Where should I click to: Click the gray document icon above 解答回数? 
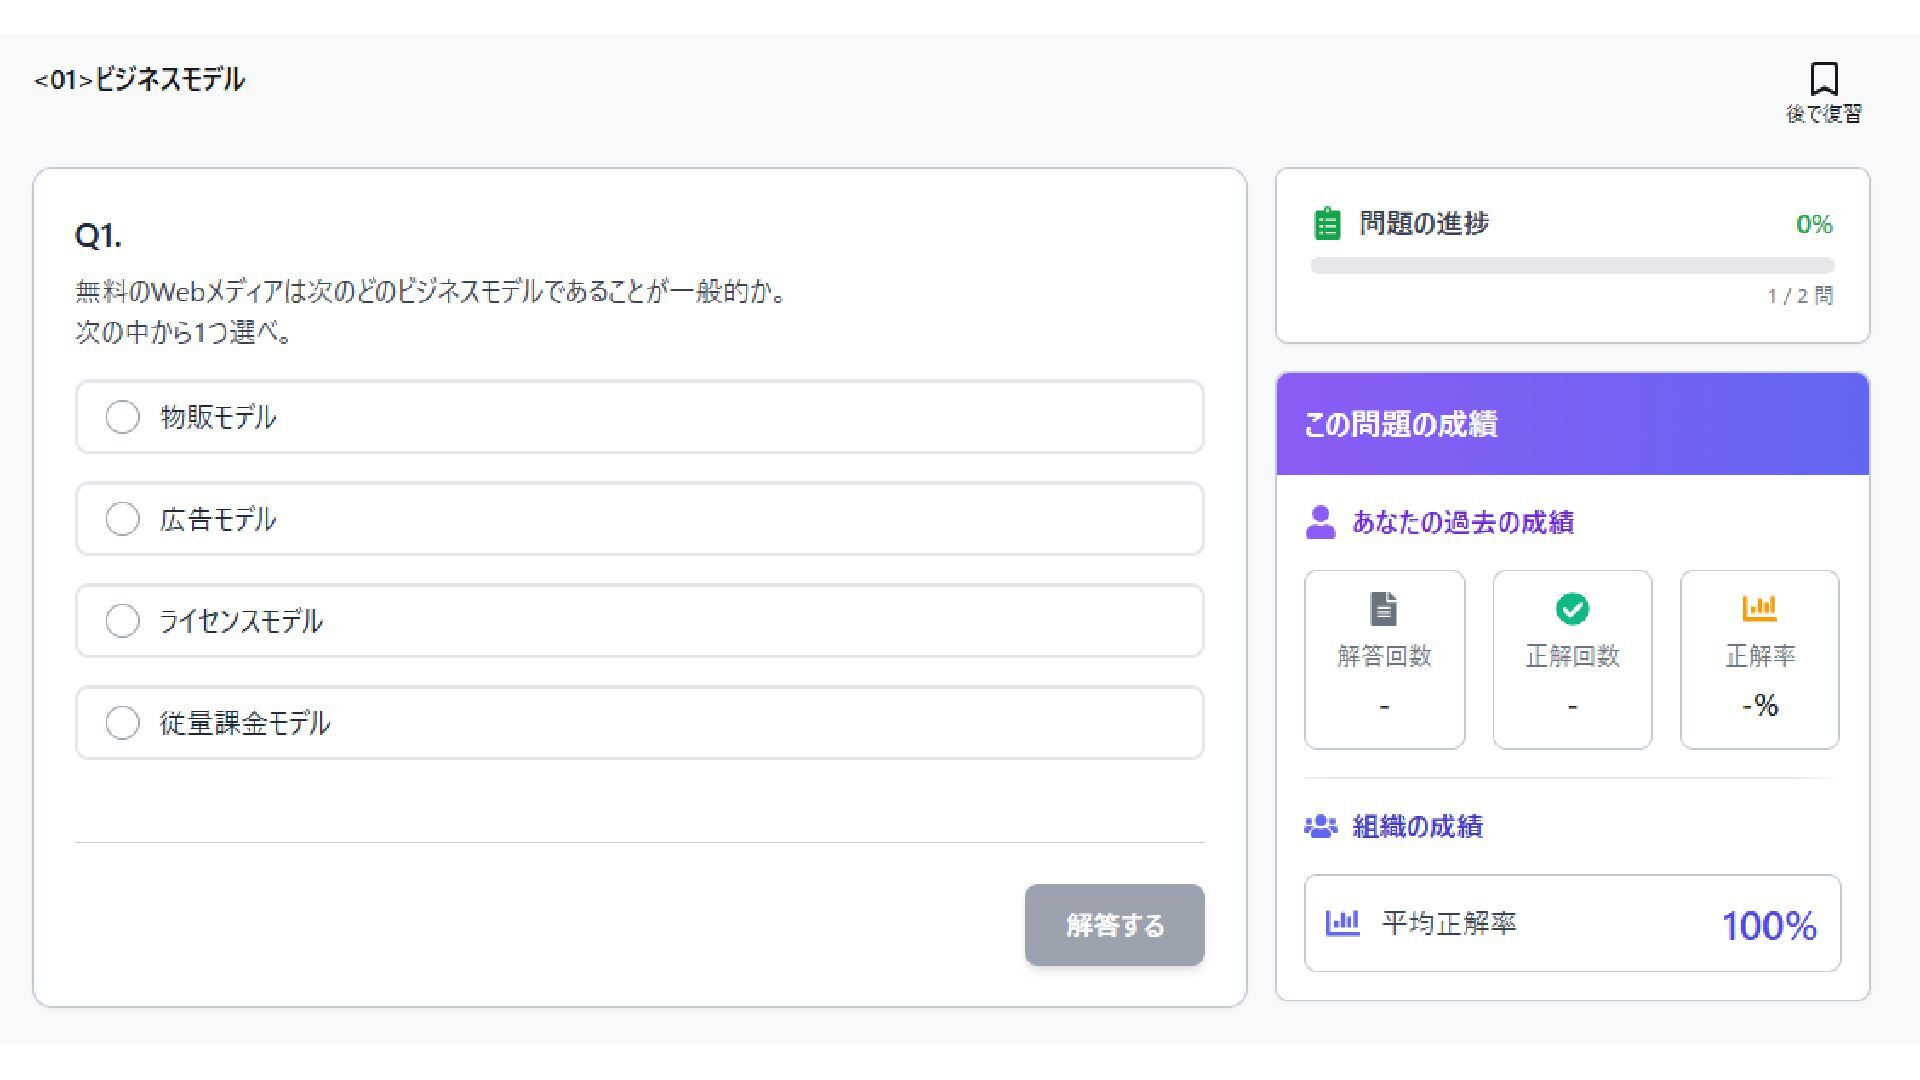pos(1383,608)
